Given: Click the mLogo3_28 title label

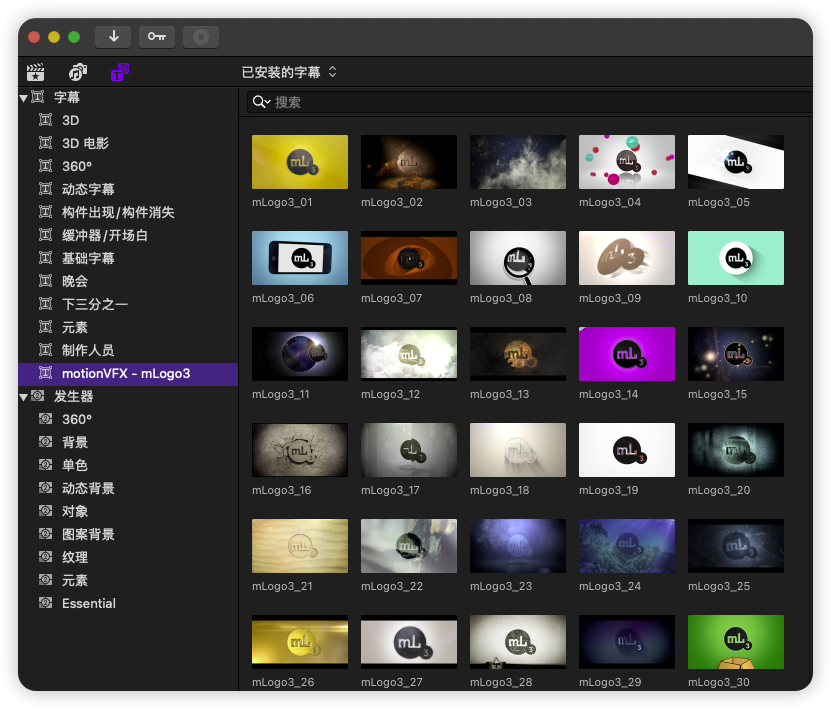Looking at the screenshot, I should pyautogui.click(x=501, y=682).
